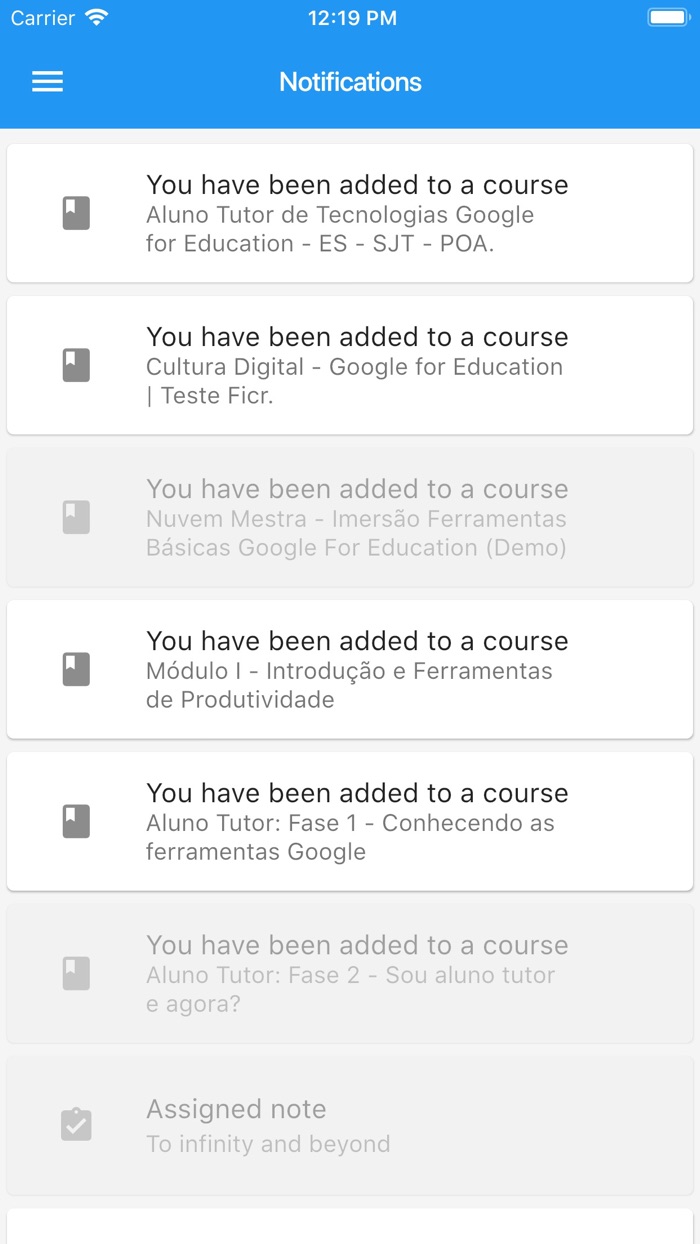Click the Carrier label in the status bar
Image resolution: width=700 pixels, height=1244 pixels.
[x=41, y=17]
